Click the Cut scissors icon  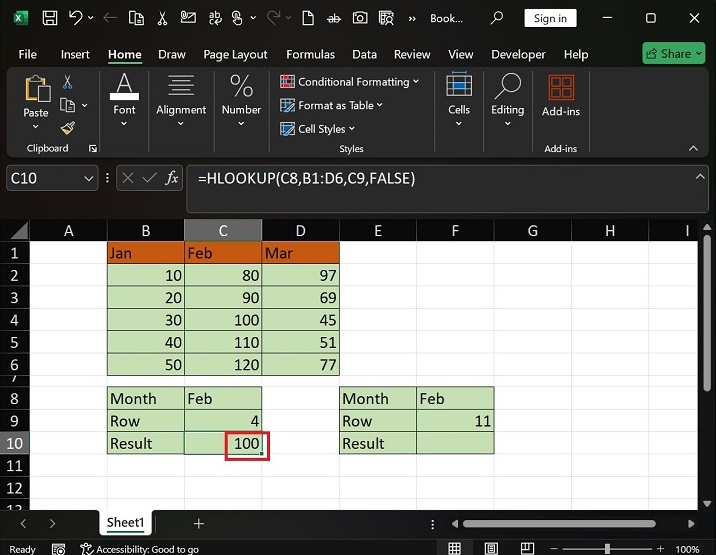click(x=68, y=83)
